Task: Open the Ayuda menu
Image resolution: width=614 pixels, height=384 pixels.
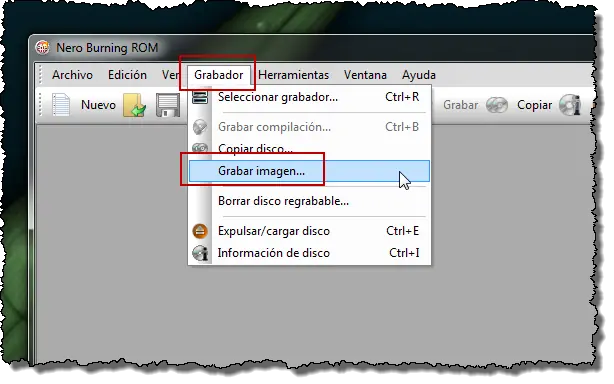Action: [419, 75]
